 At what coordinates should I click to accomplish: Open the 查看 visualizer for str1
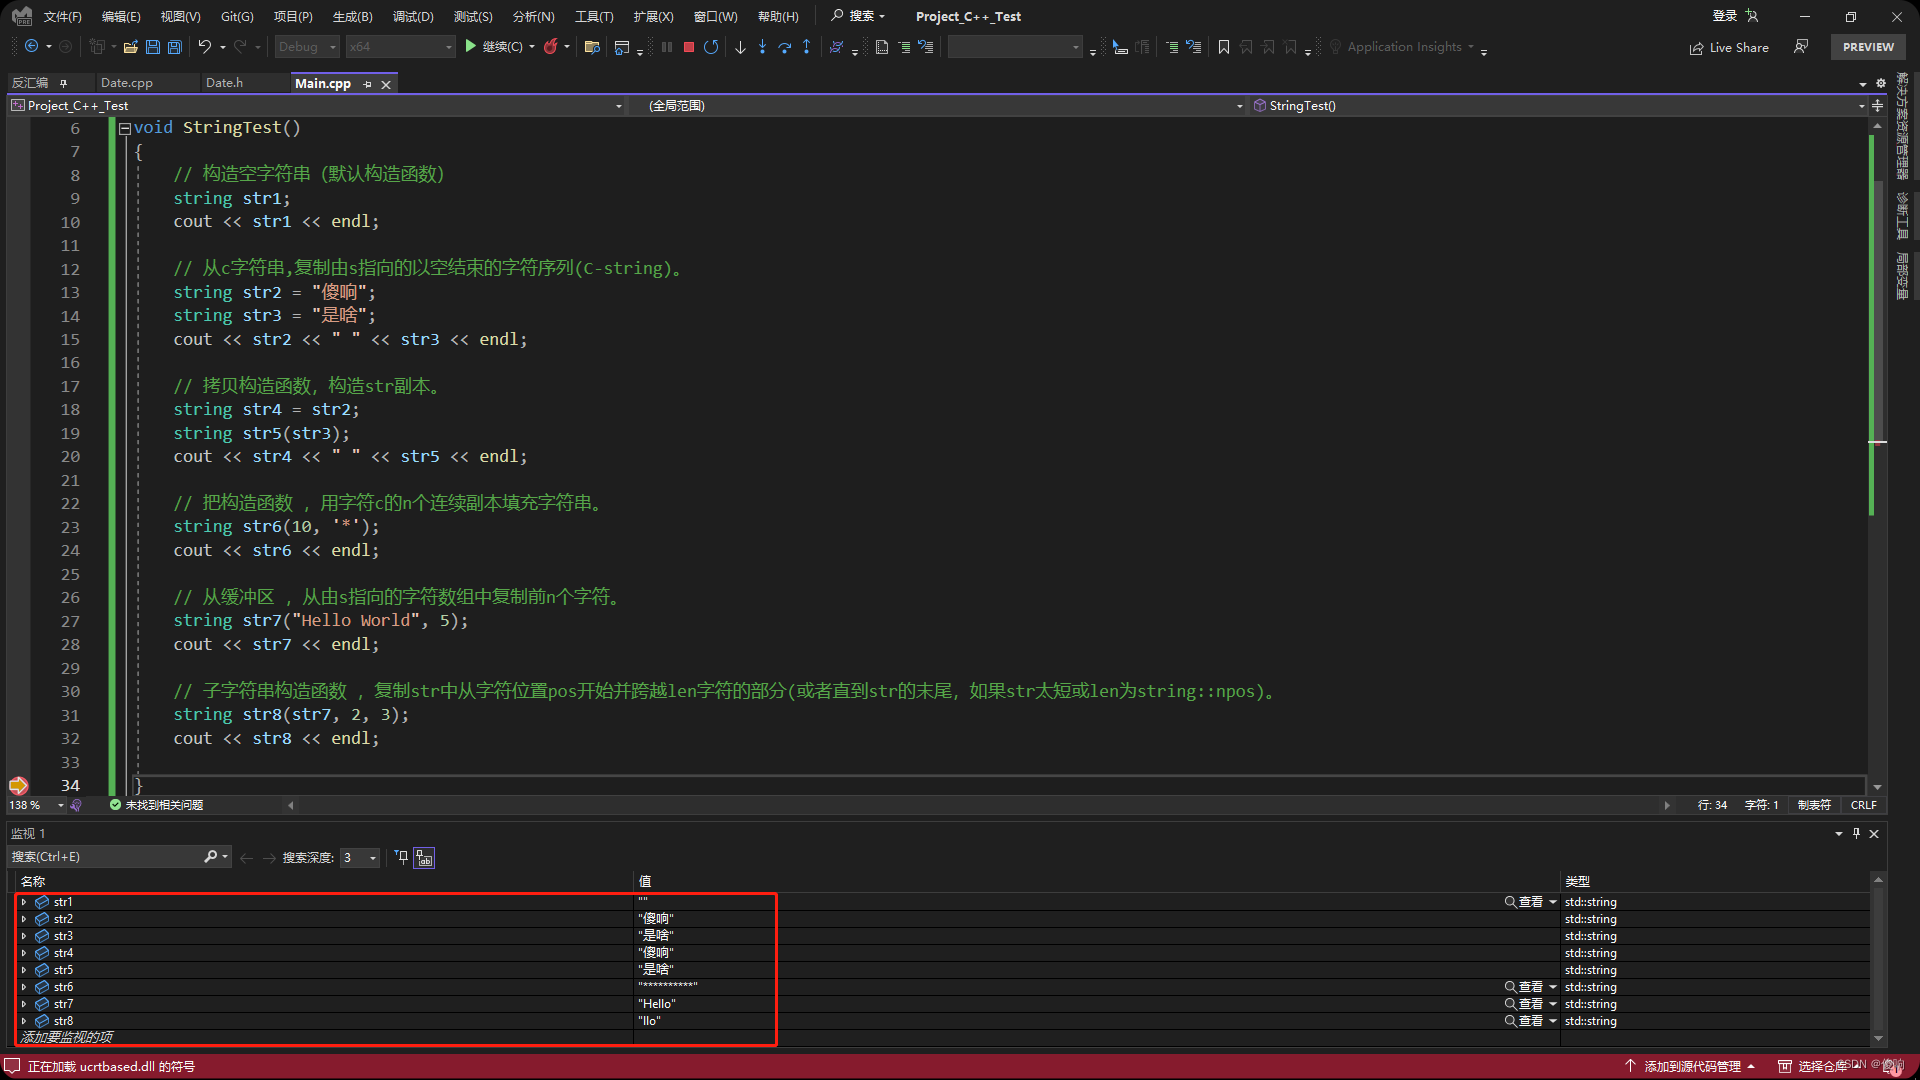[x=1524, y=902]
